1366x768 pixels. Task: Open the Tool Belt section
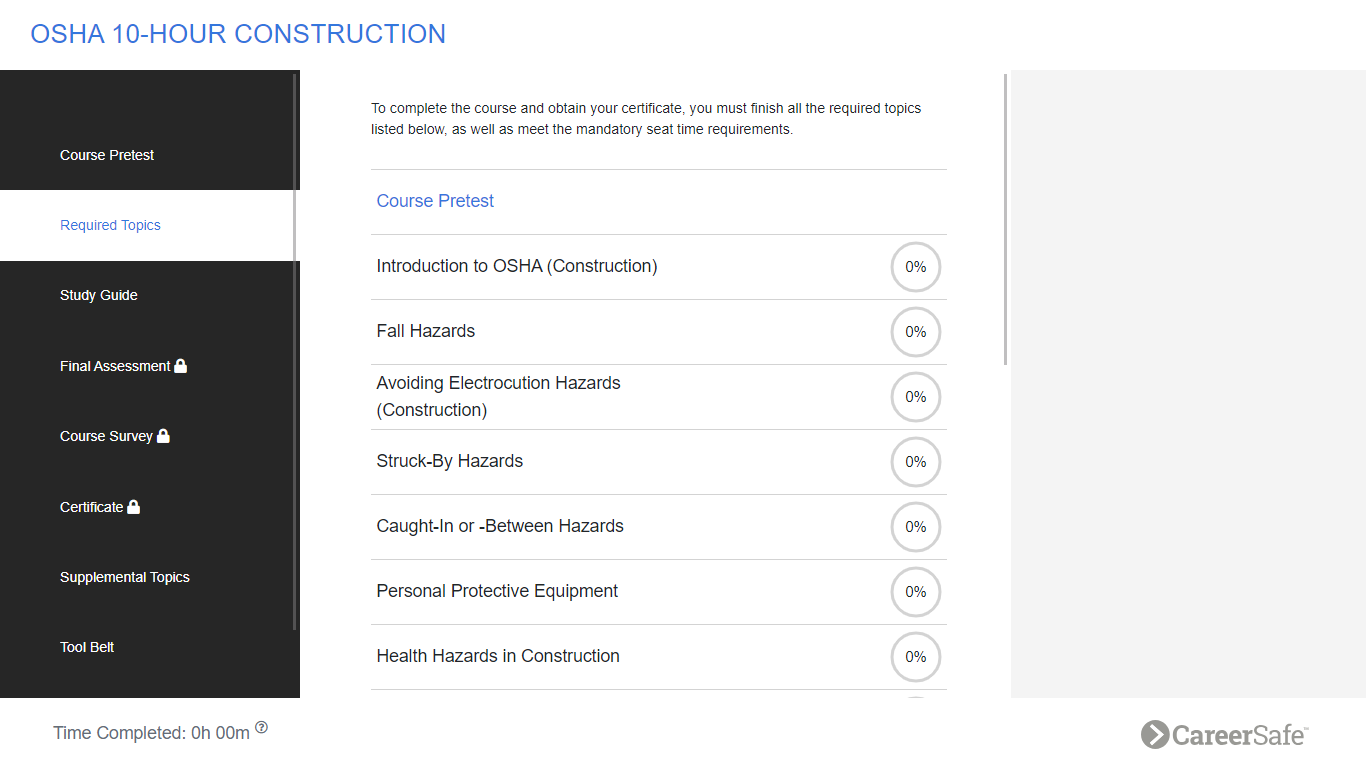coord(86,647)
